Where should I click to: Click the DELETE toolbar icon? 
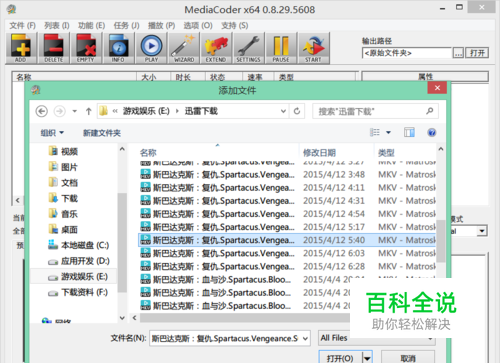53,48
